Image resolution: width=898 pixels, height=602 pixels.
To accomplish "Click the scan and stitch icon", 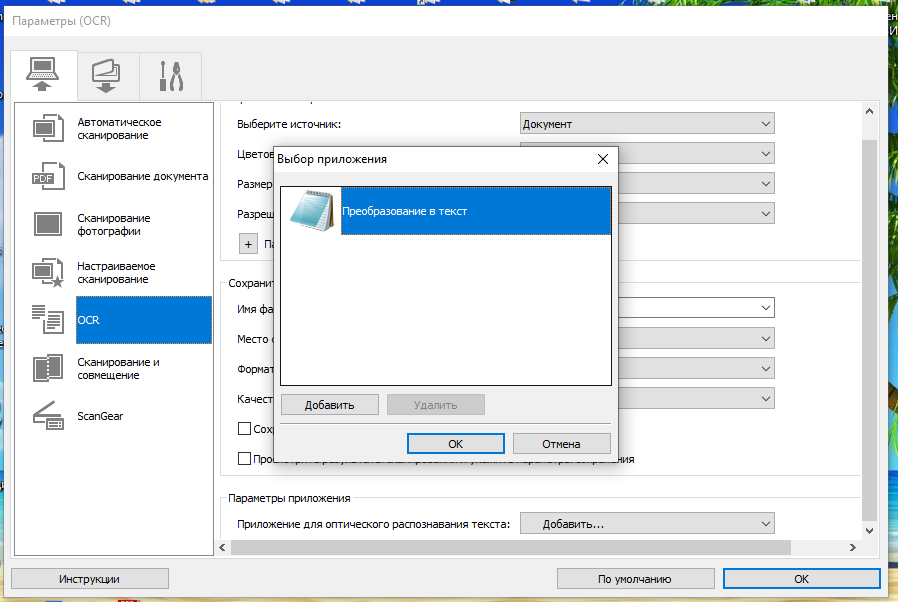I will (x=48, y=368).
